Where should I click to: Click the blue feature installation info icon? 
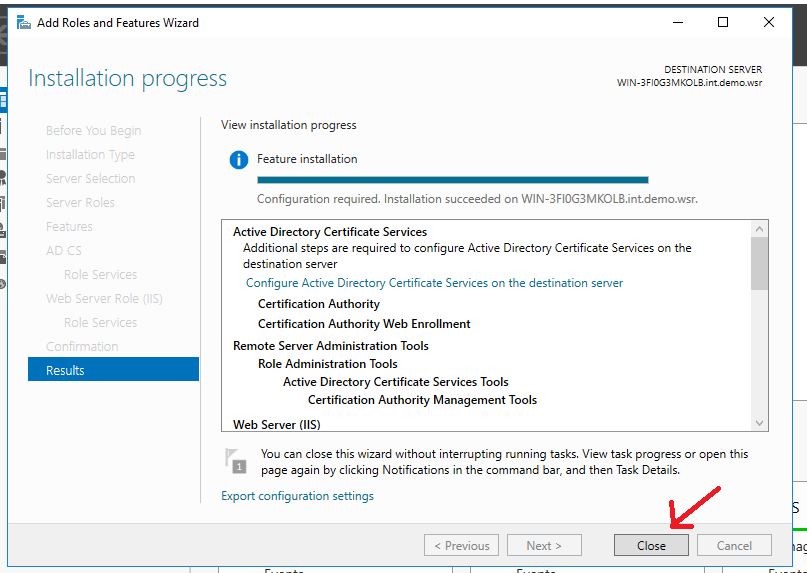(239, 160)
